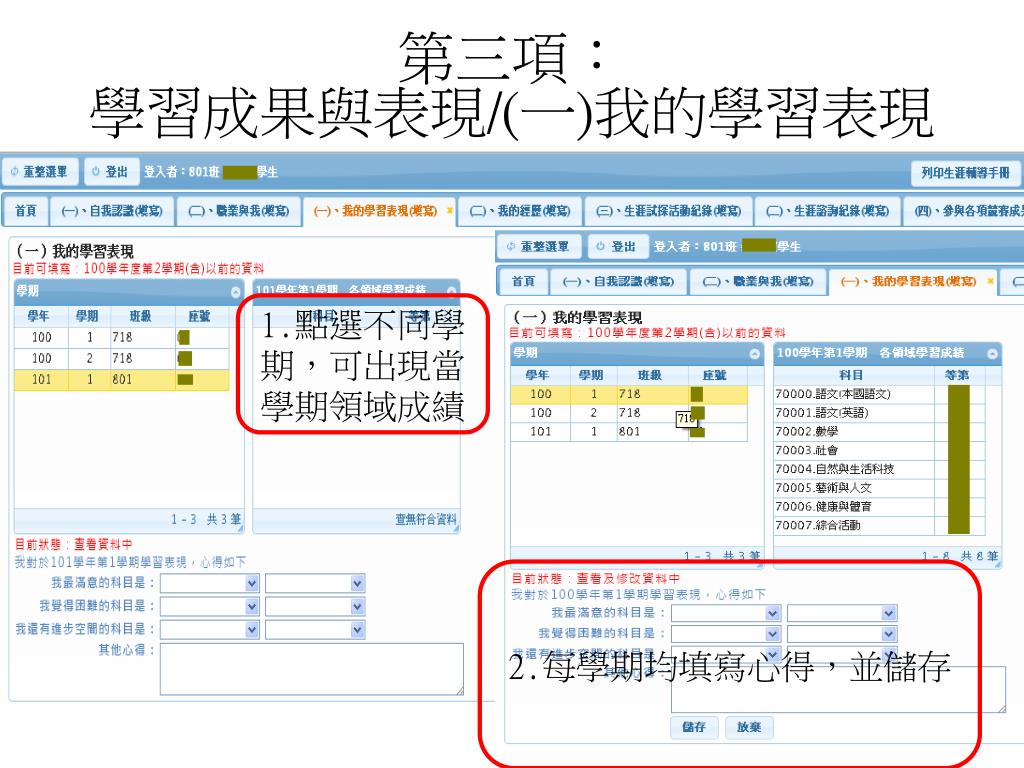
Task: Collapse the 100學年第1學期 各領域學習成績 panel
Action: 993,353
